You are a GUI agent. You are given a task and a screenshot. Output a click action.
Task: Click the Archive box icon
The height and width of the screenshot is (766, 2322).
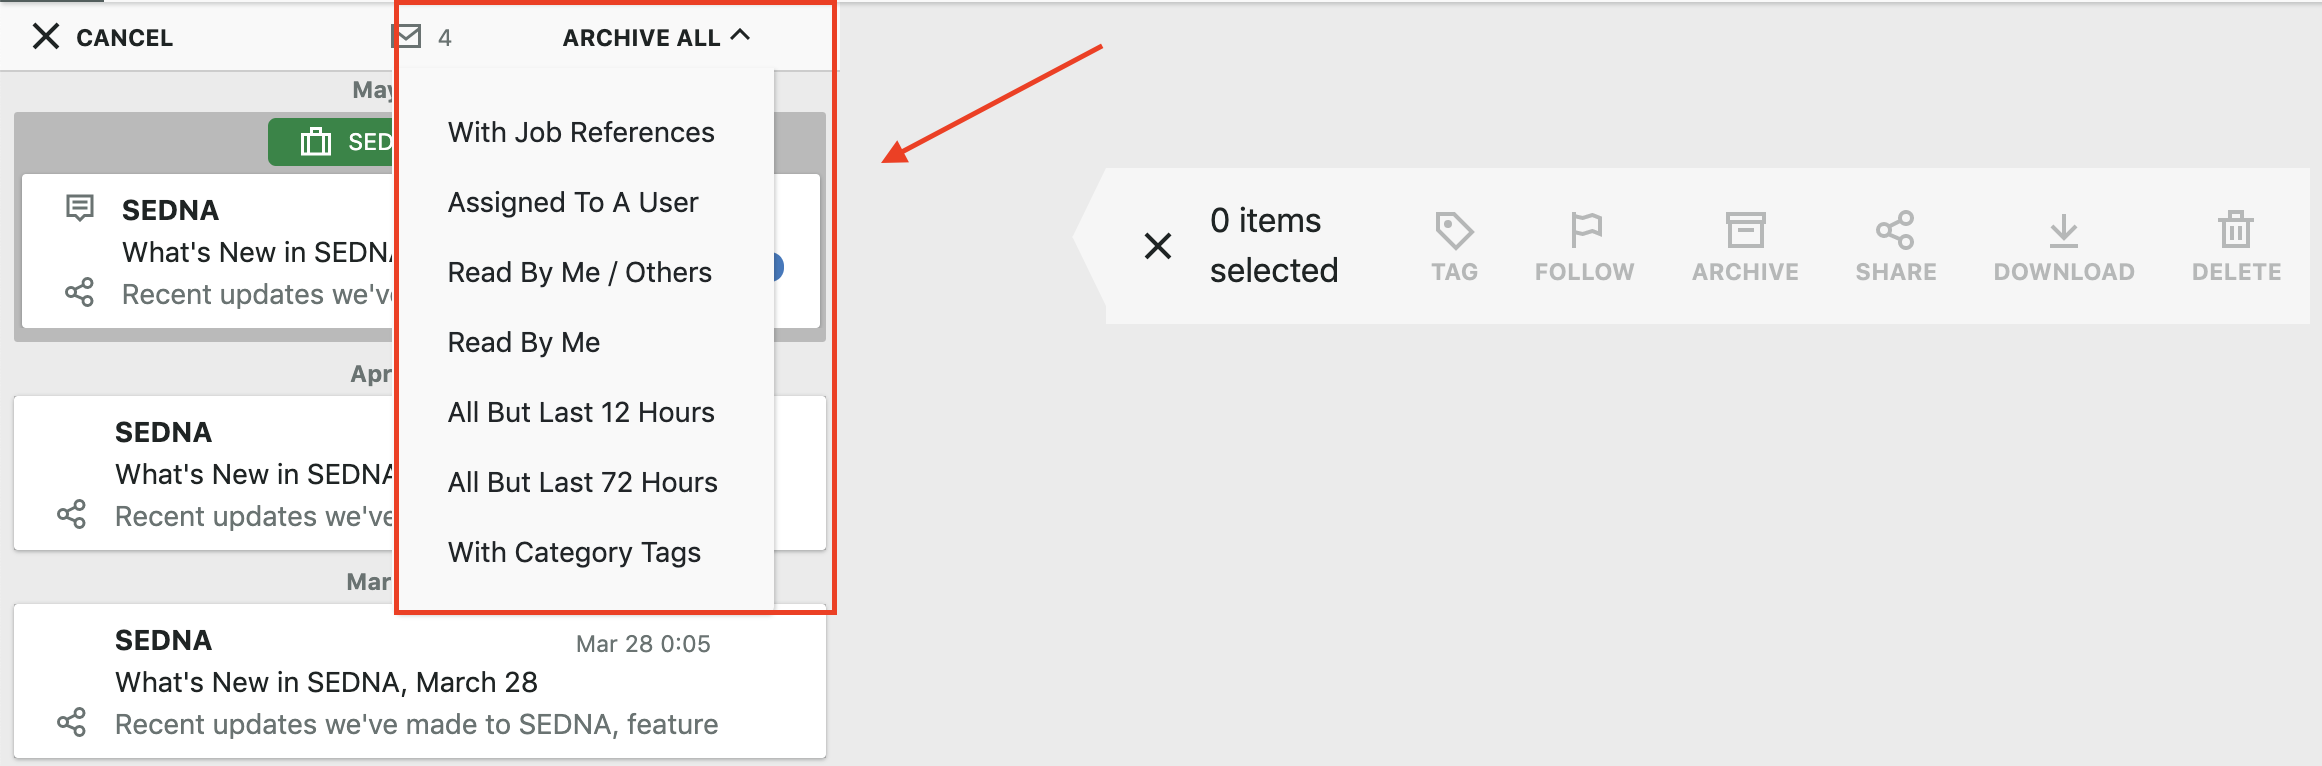tap(1745, 230)
